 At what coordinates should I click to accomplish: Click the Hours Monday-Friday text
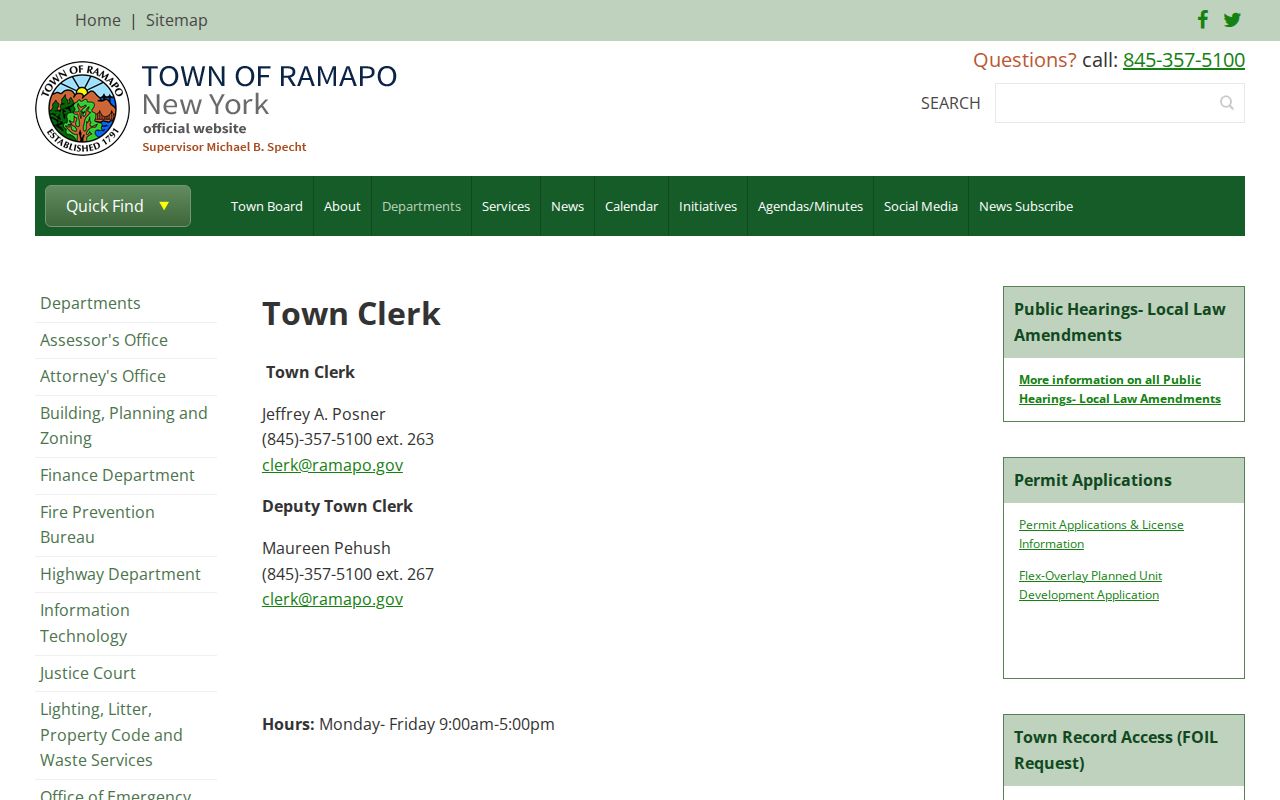(x=408, y=724)
